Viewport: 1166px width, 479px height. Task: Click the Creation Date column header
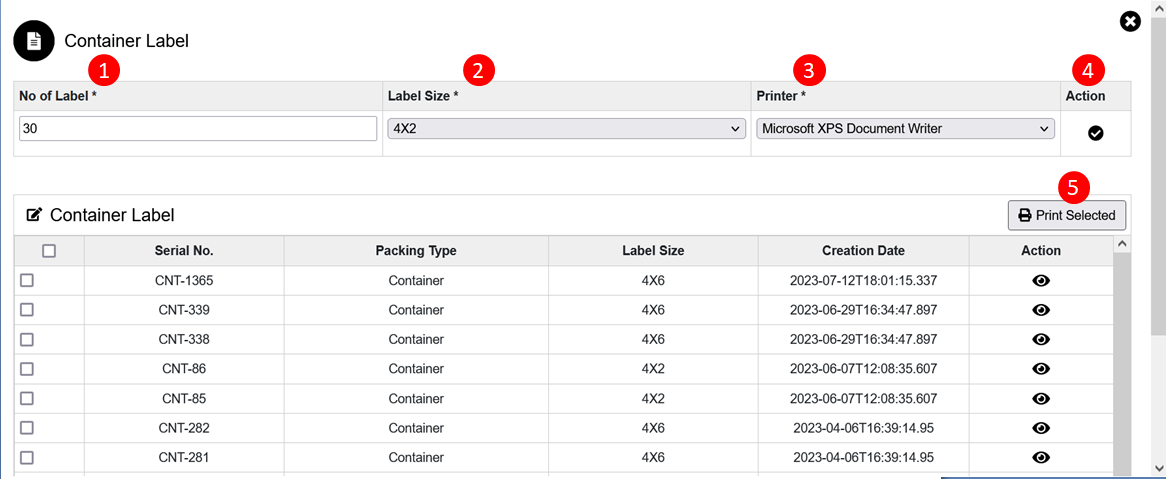coord(863,251)
